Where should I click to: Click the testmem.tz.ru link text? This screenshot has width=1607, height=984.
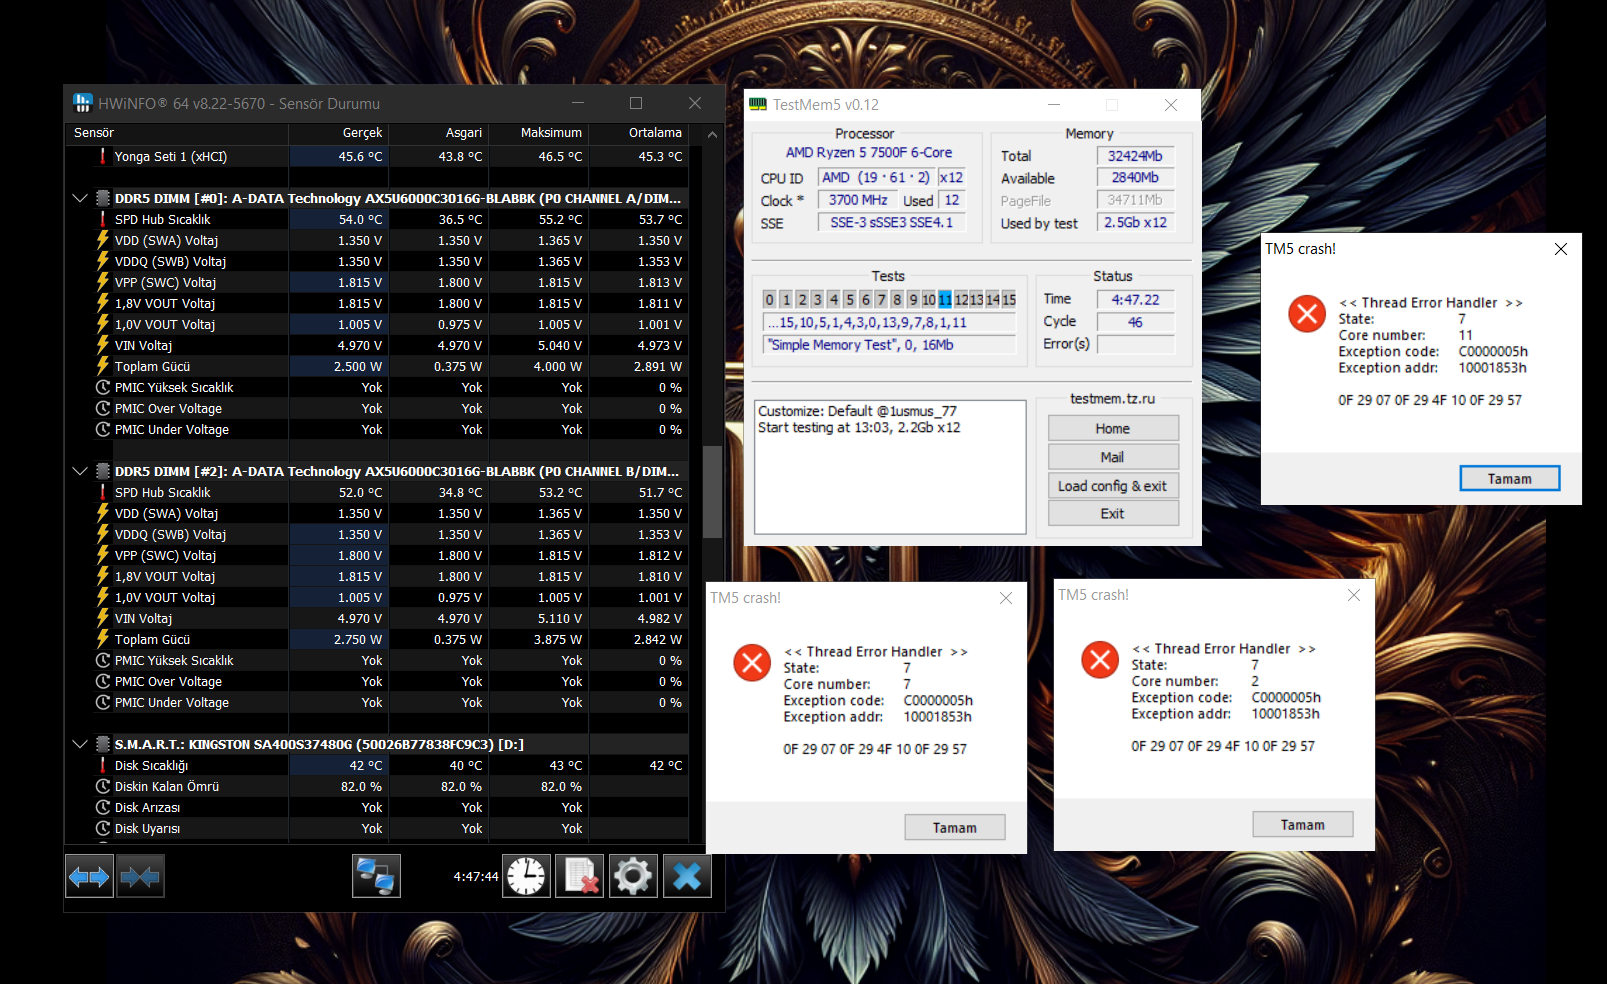(1112, 398)
